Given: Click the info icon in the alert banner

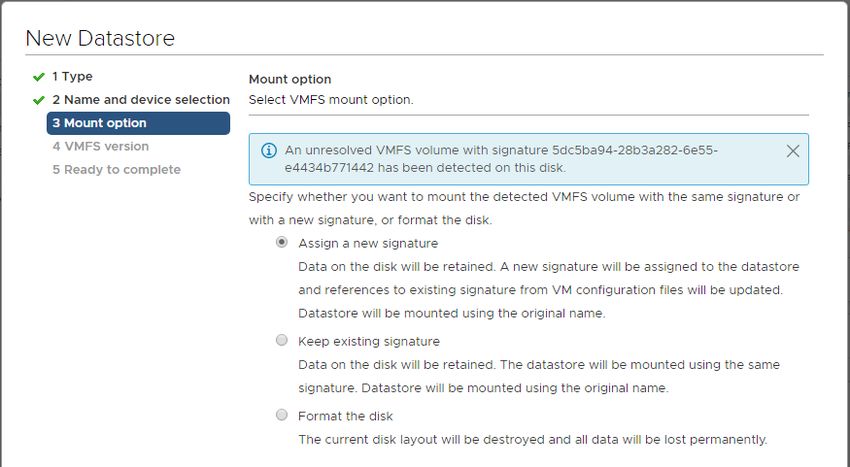Looking at the screenshot, I should (269, 150).
